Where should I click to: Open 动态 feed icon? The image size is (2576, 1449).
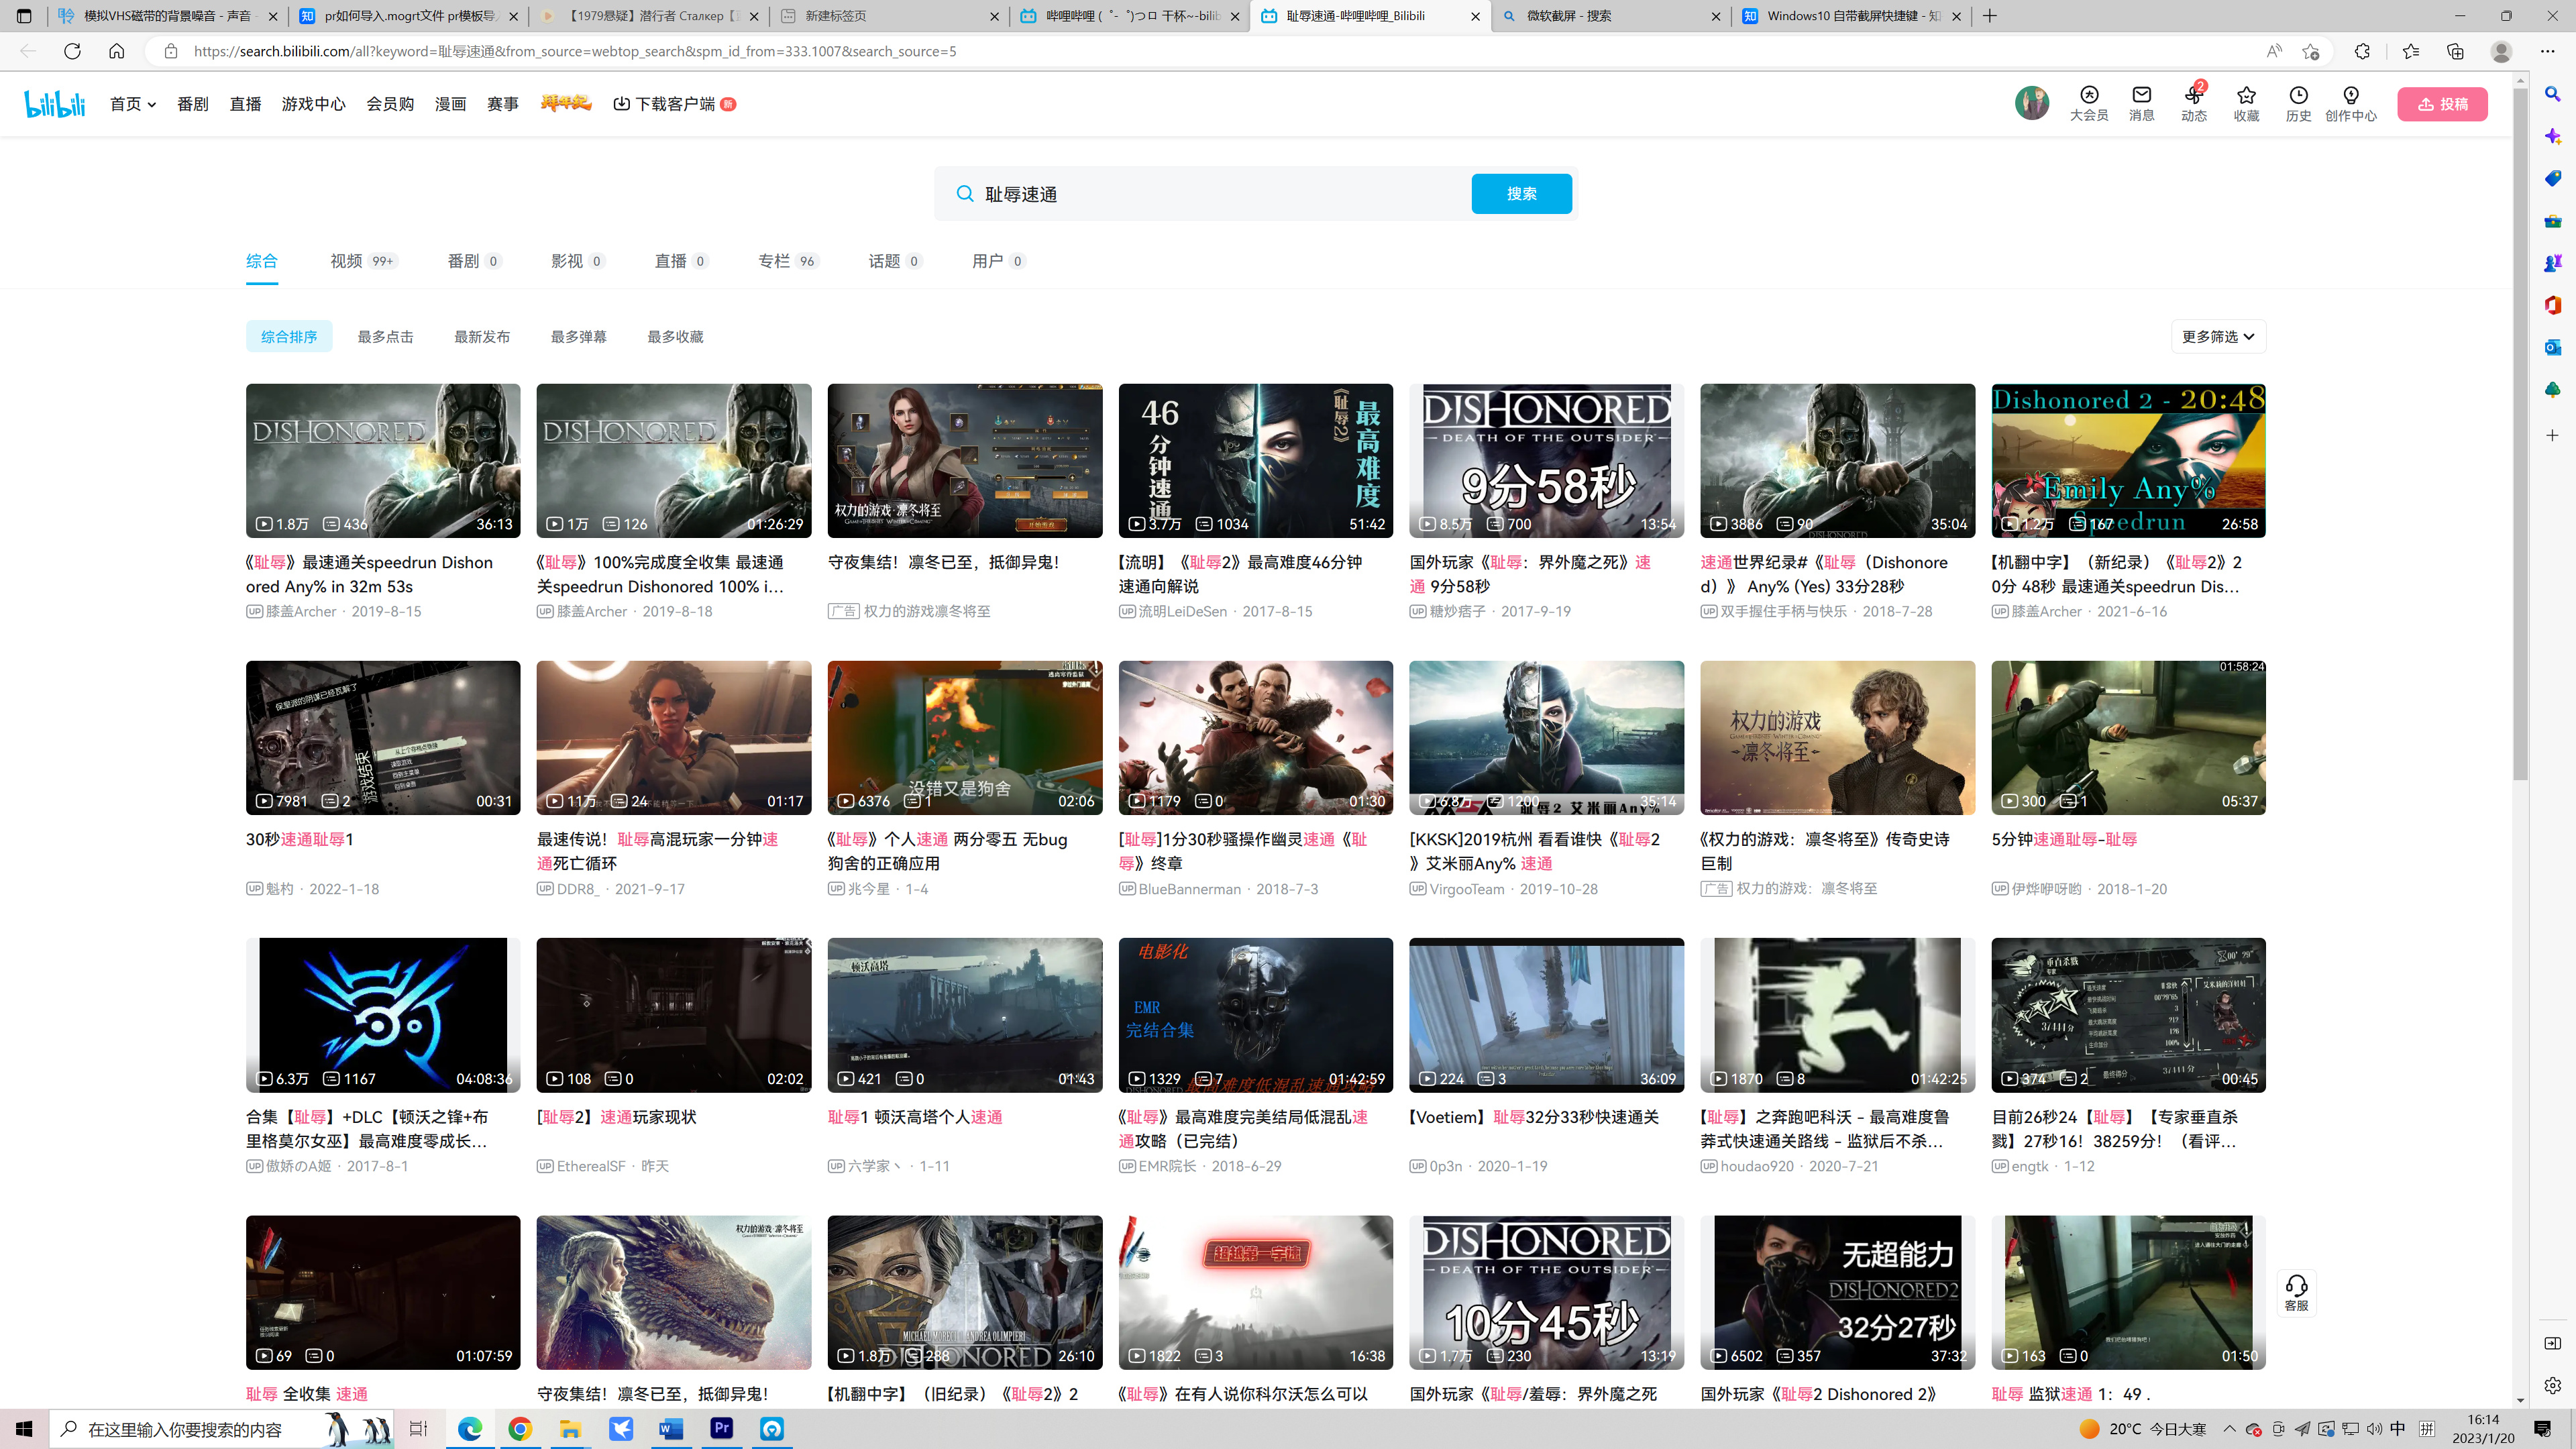pyautogui.click(x=2193, y=103)
